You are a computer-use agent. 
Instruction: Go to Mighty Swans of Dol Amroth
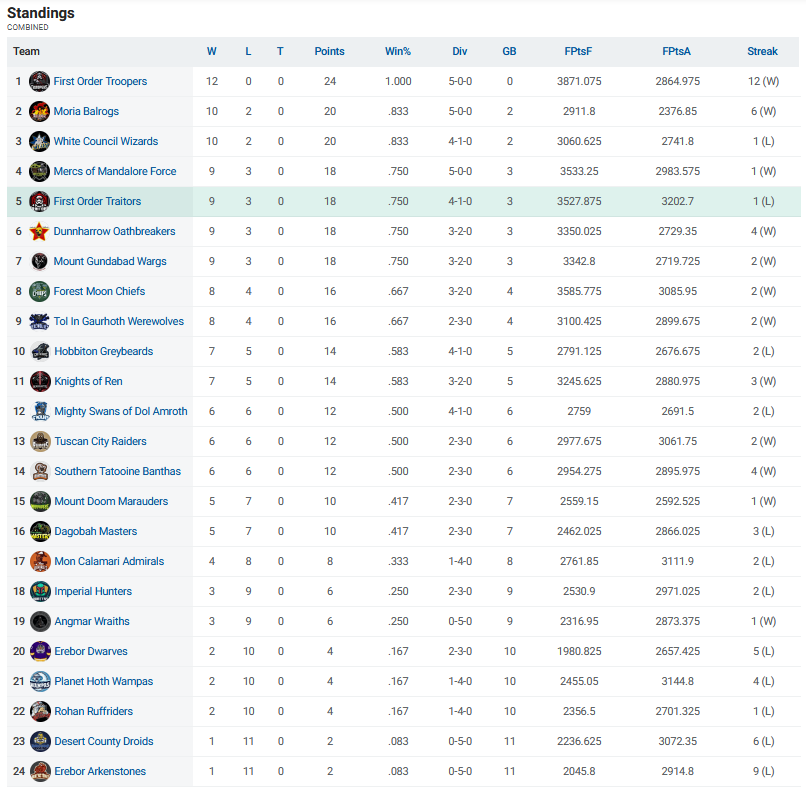click(x=120, y=411)
